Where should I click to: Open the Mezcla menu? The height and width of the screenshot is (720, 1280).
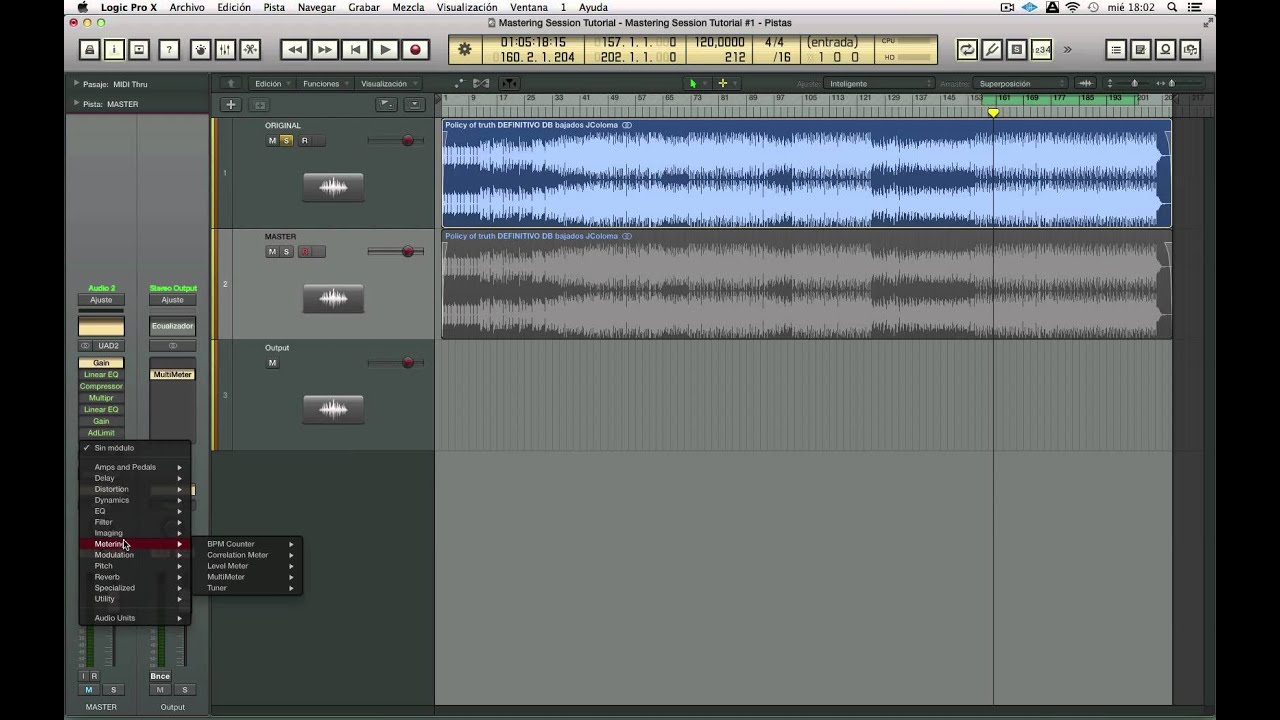click(x=408, y=7)
